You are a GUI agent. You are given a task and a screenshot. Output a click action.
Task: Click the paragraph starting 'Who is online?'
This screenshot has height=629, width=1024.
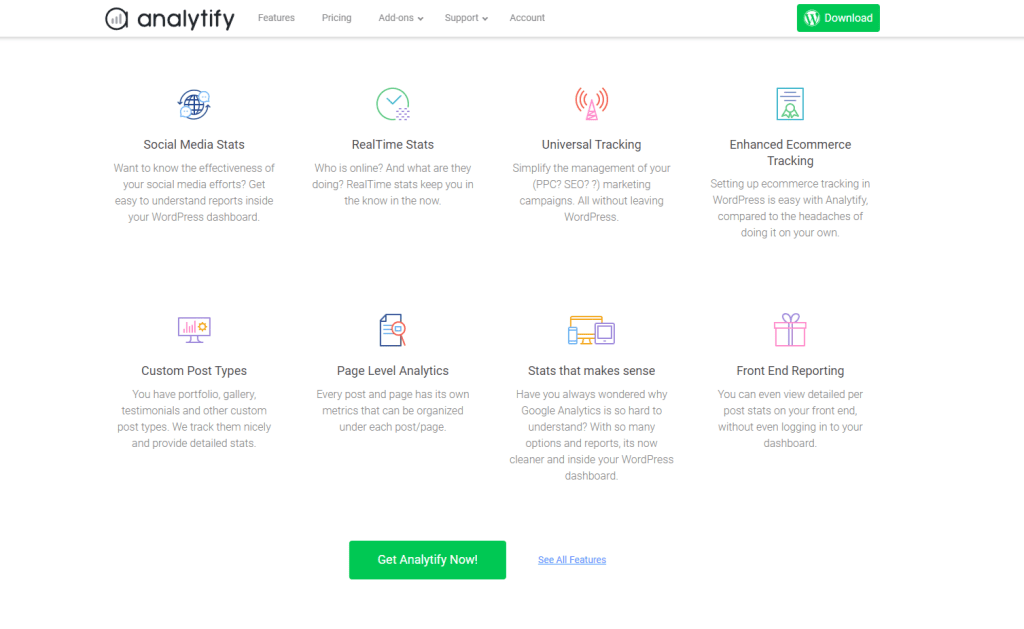pyautogui.click(x=393, y=184)
